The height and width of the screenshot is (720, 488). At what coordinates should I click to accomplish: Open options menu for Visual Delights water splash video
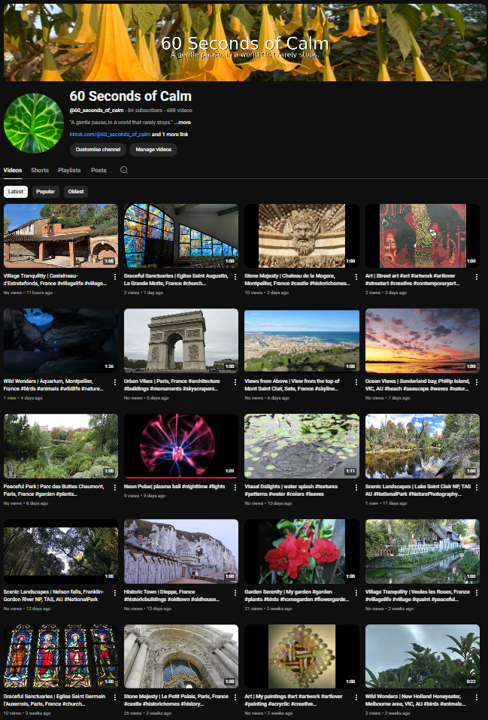point(356,488)
